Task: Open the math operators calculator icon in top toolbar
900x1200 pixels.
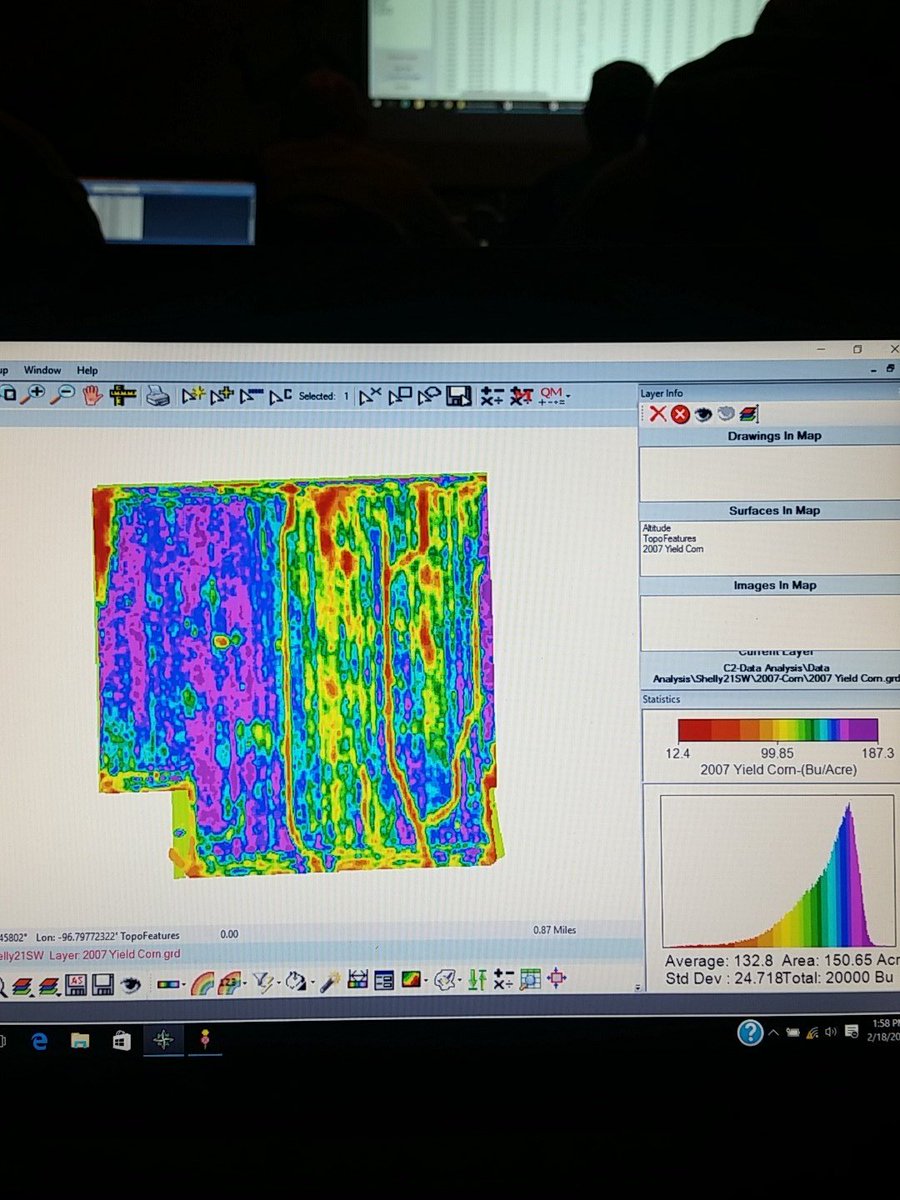Action: pyautogui.click(x=491, y=396)
